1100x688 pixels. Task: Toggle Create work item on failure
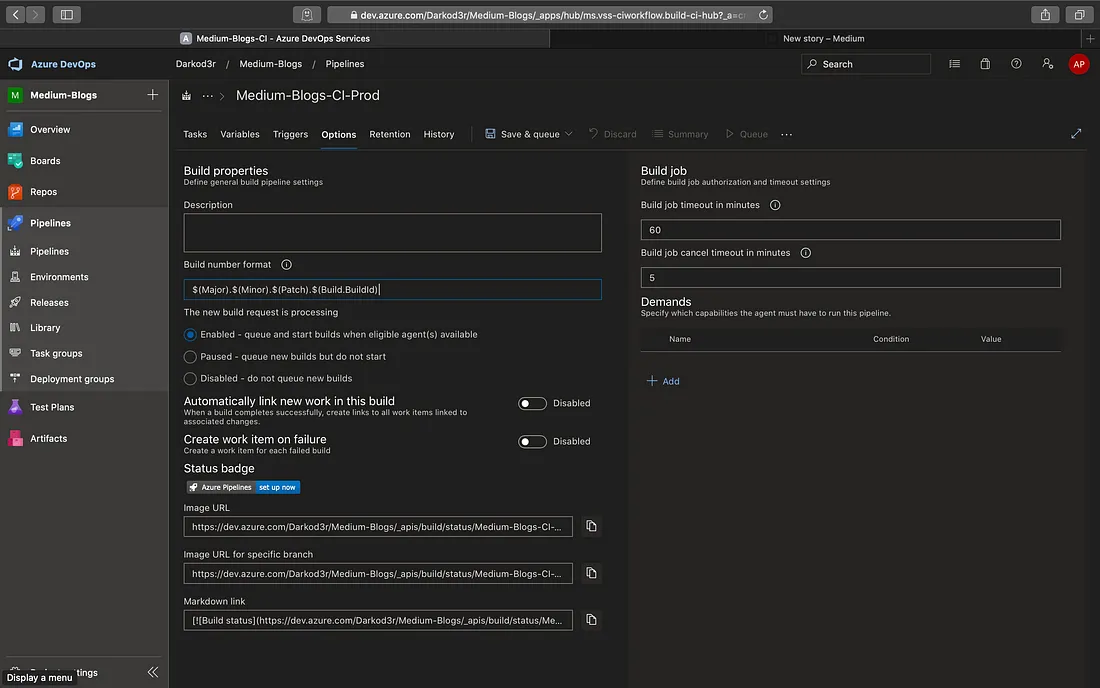(x=532, y=441)
